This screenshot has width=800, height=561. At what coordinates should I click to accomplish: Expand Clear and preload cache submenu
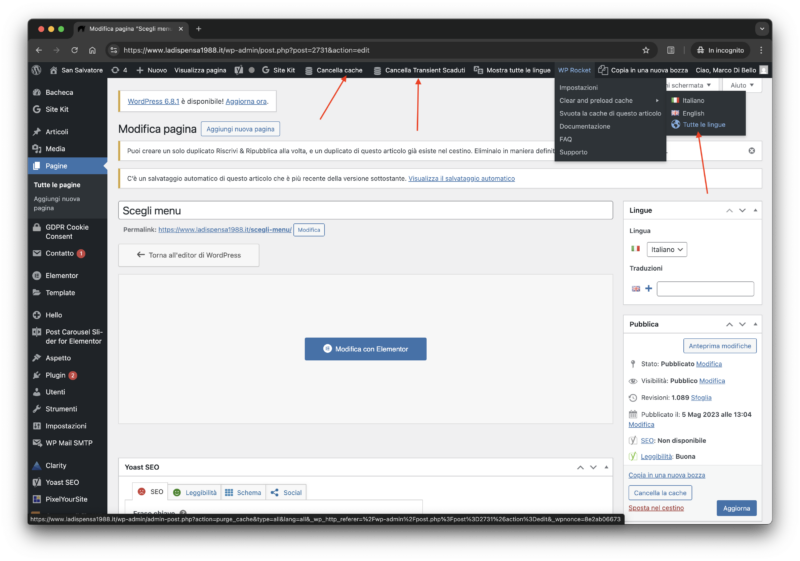[610, 100]
